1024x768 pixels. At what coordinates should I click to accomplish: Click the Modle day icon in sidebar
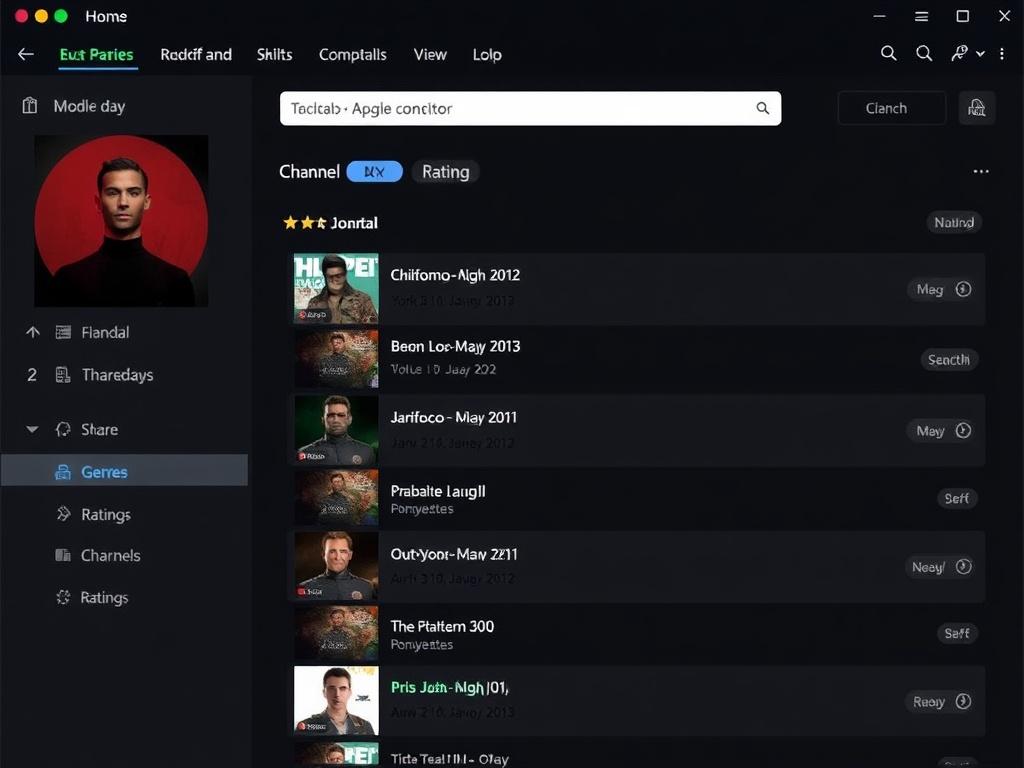(30, 106)
